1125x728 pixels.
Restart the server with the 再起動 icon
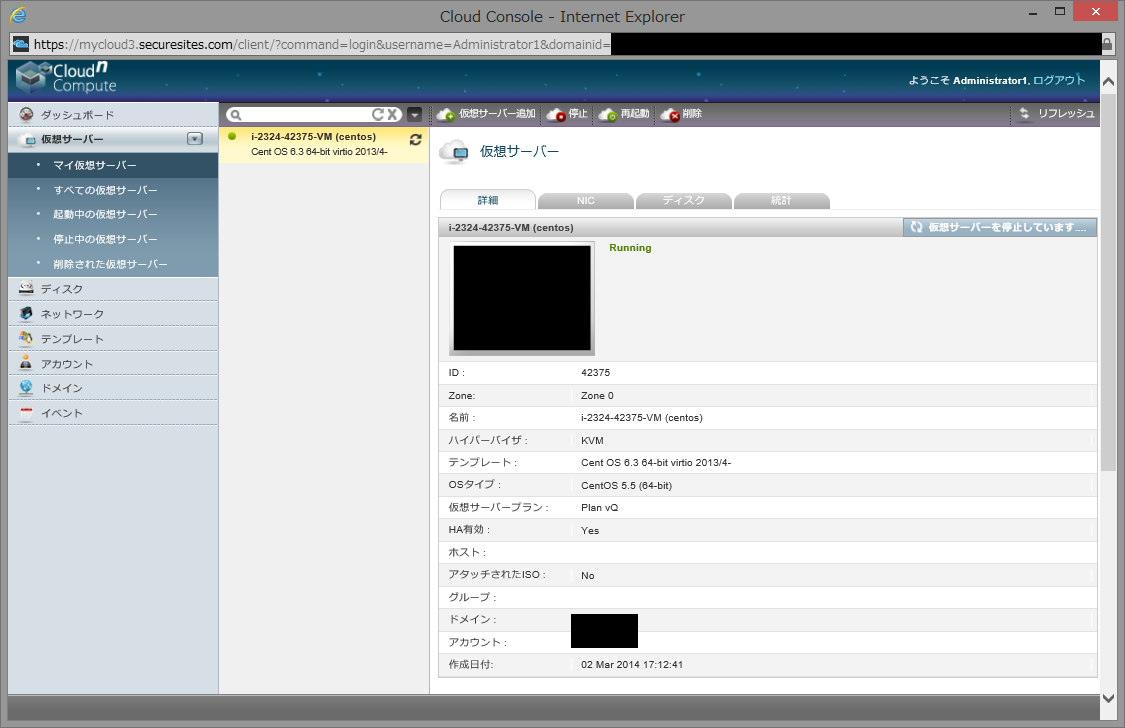[x=608, y=115]
